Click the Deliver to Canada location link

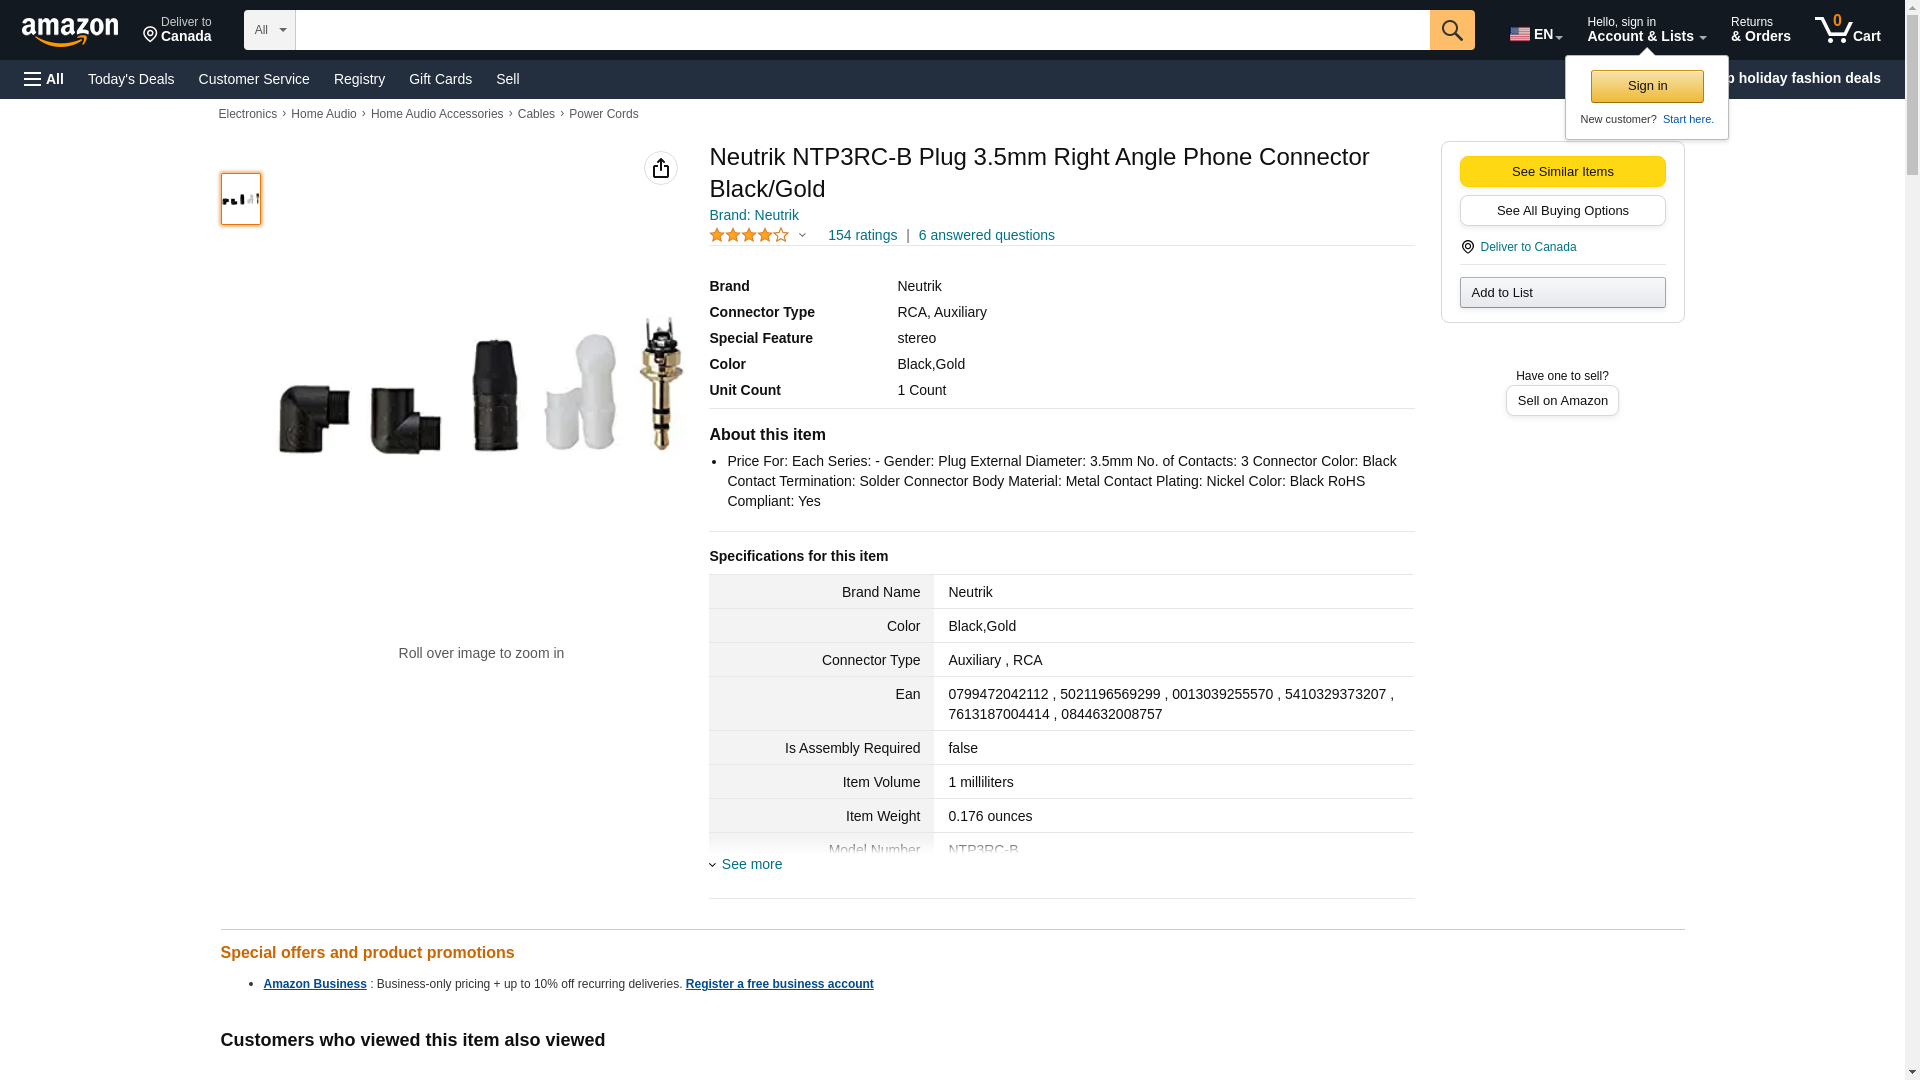pyautogui.click(x=1527, y=247)
